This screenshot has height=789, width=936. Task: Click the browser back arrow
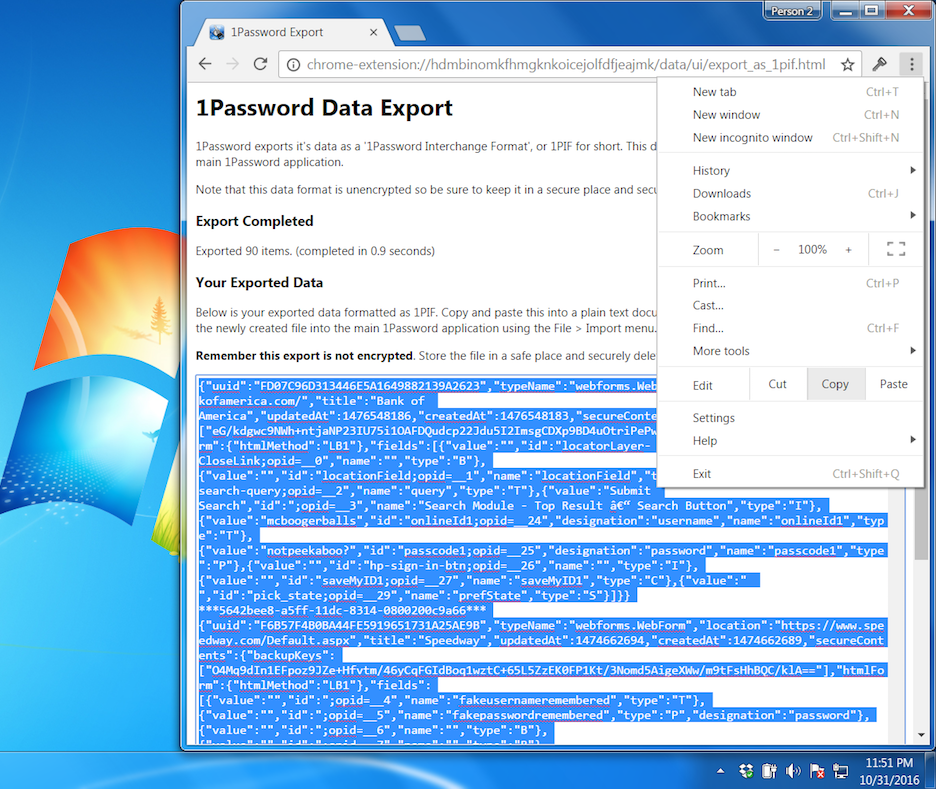[x=205, y=64]
